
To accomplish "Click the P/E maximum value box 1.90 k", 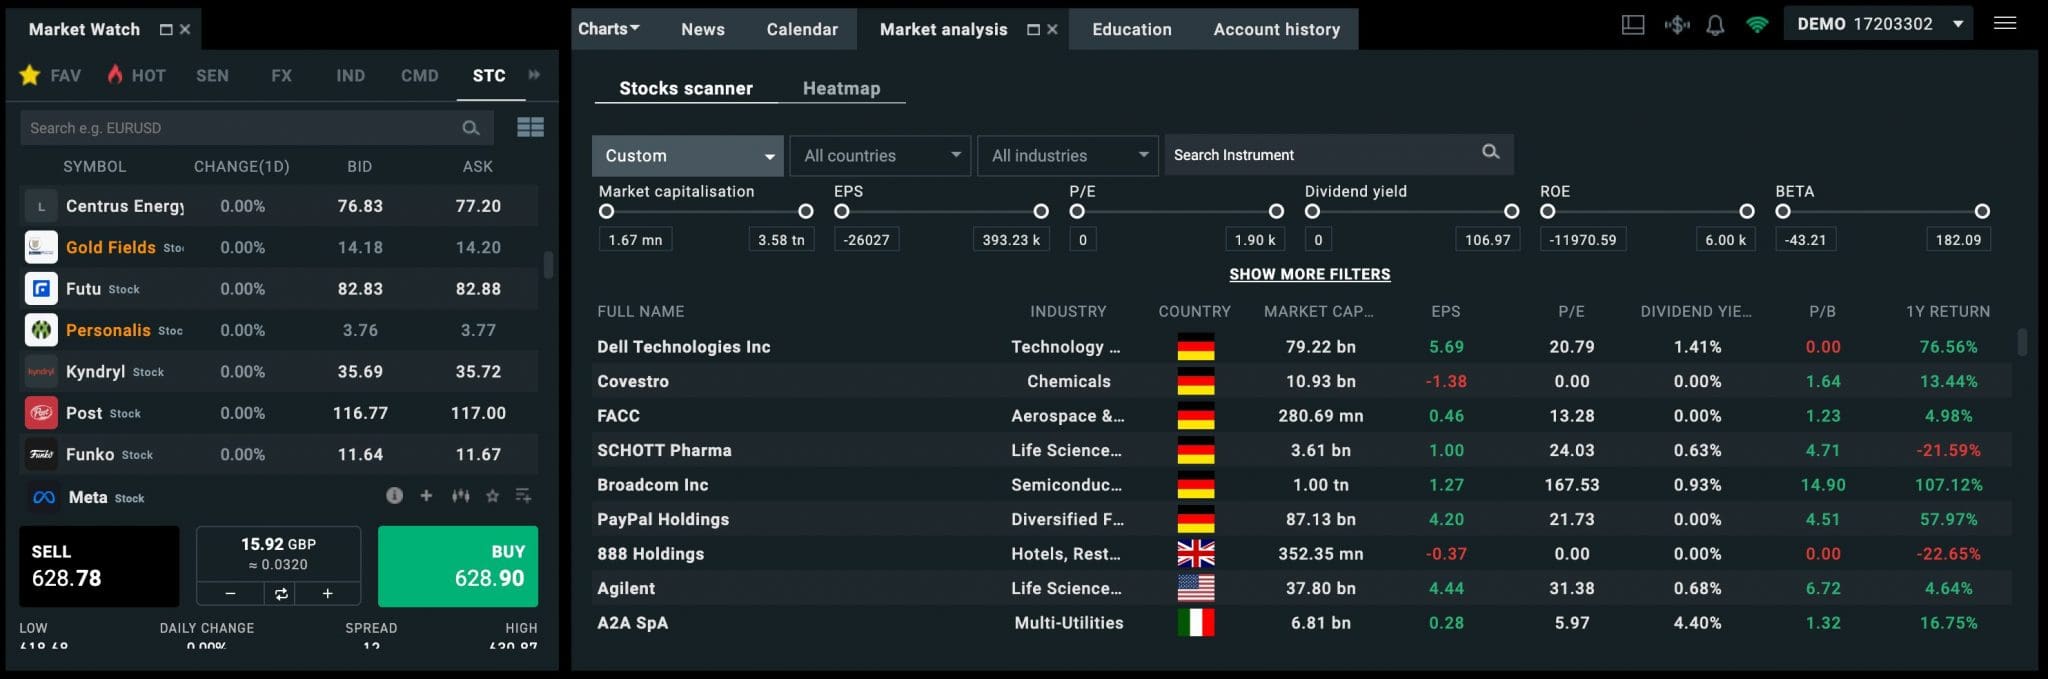I will [x=1254, y=240].
